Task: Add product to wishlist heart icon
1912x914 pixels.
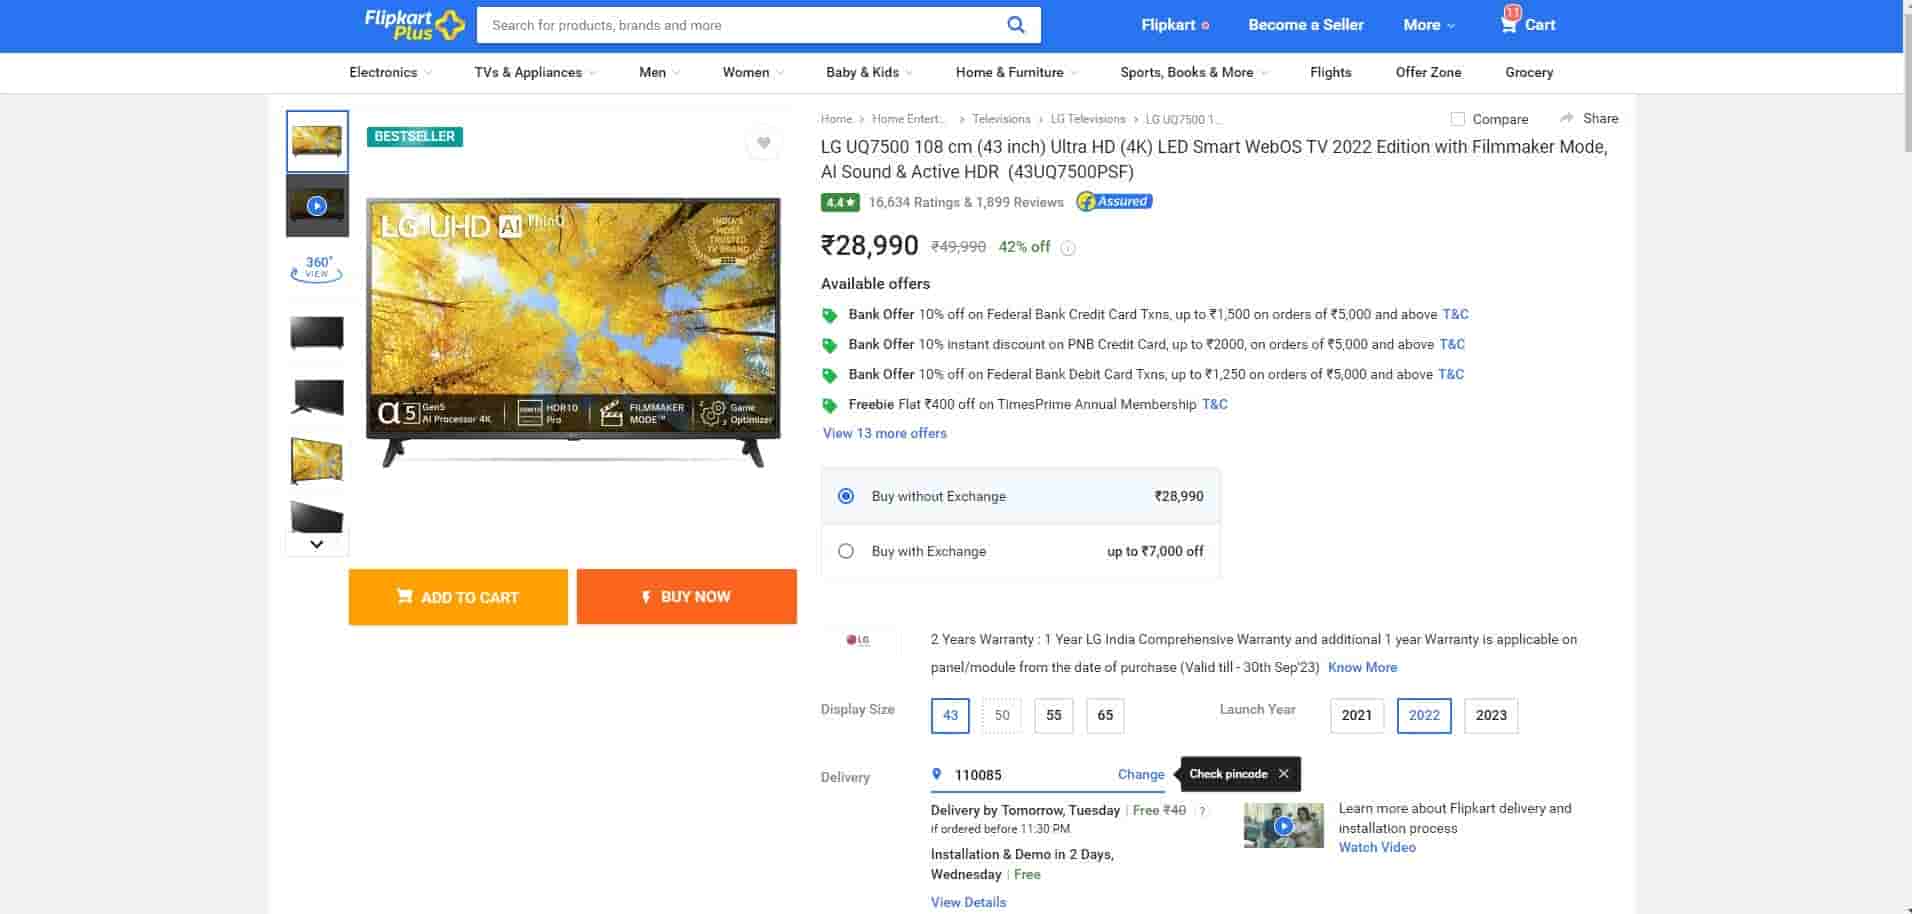Action: (x=763, y=143)
